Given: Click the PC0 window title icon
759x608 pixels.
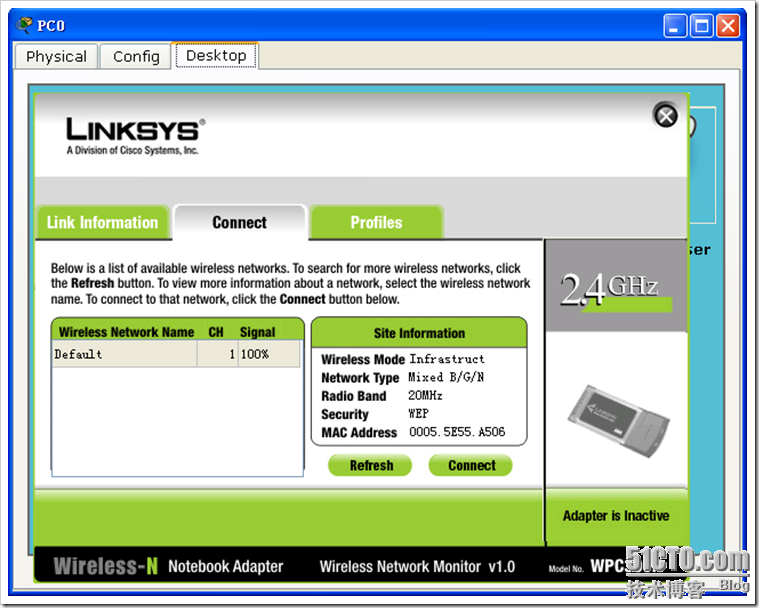Looking at the screenshot, I should (24, 25).
